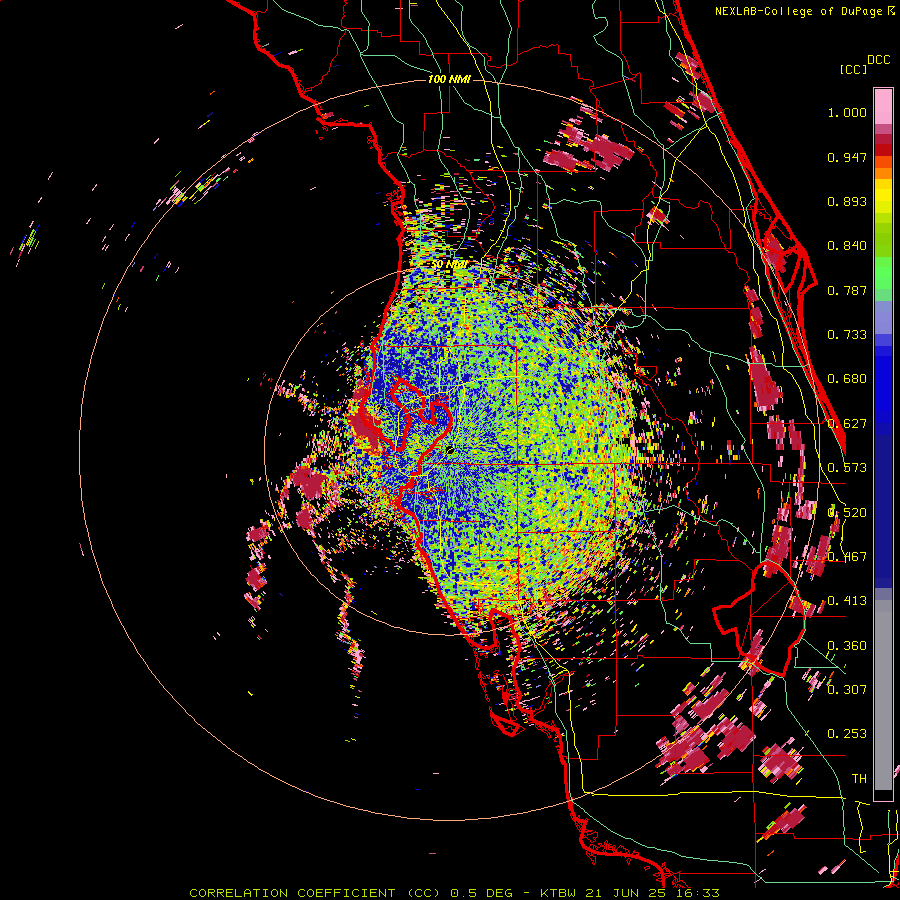Click the radar site marker at map center
Viewport: 900px width, 900px height.
pos(450,450)
